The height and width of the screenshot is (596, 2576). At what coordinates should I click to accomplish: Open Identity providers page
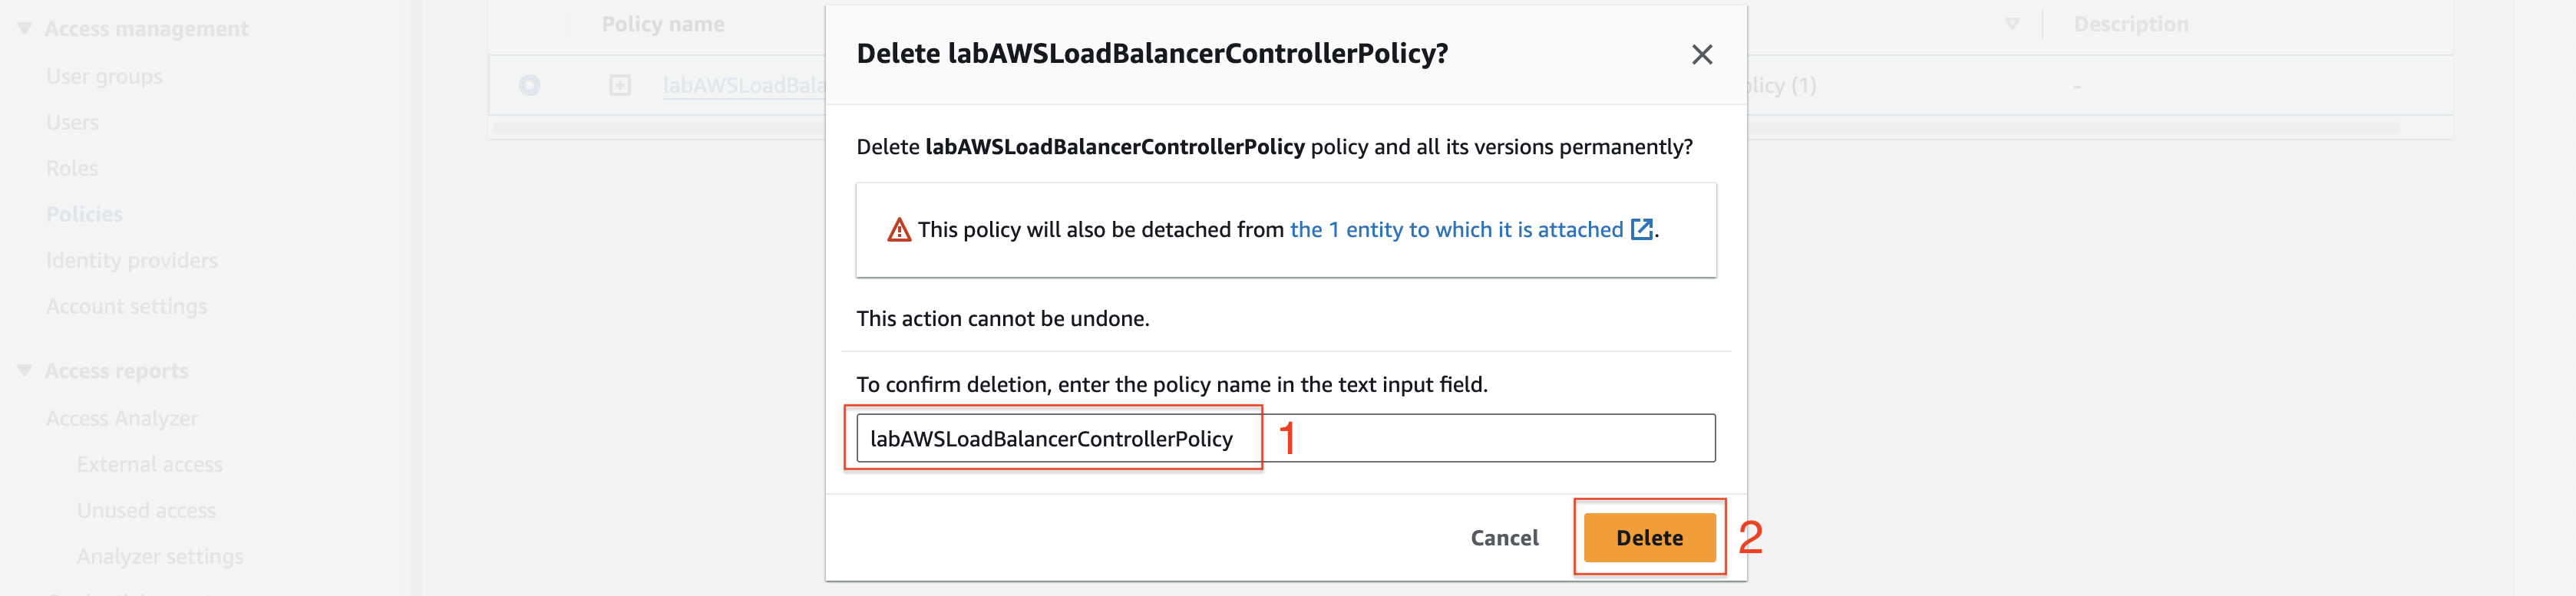click(132, 260)
